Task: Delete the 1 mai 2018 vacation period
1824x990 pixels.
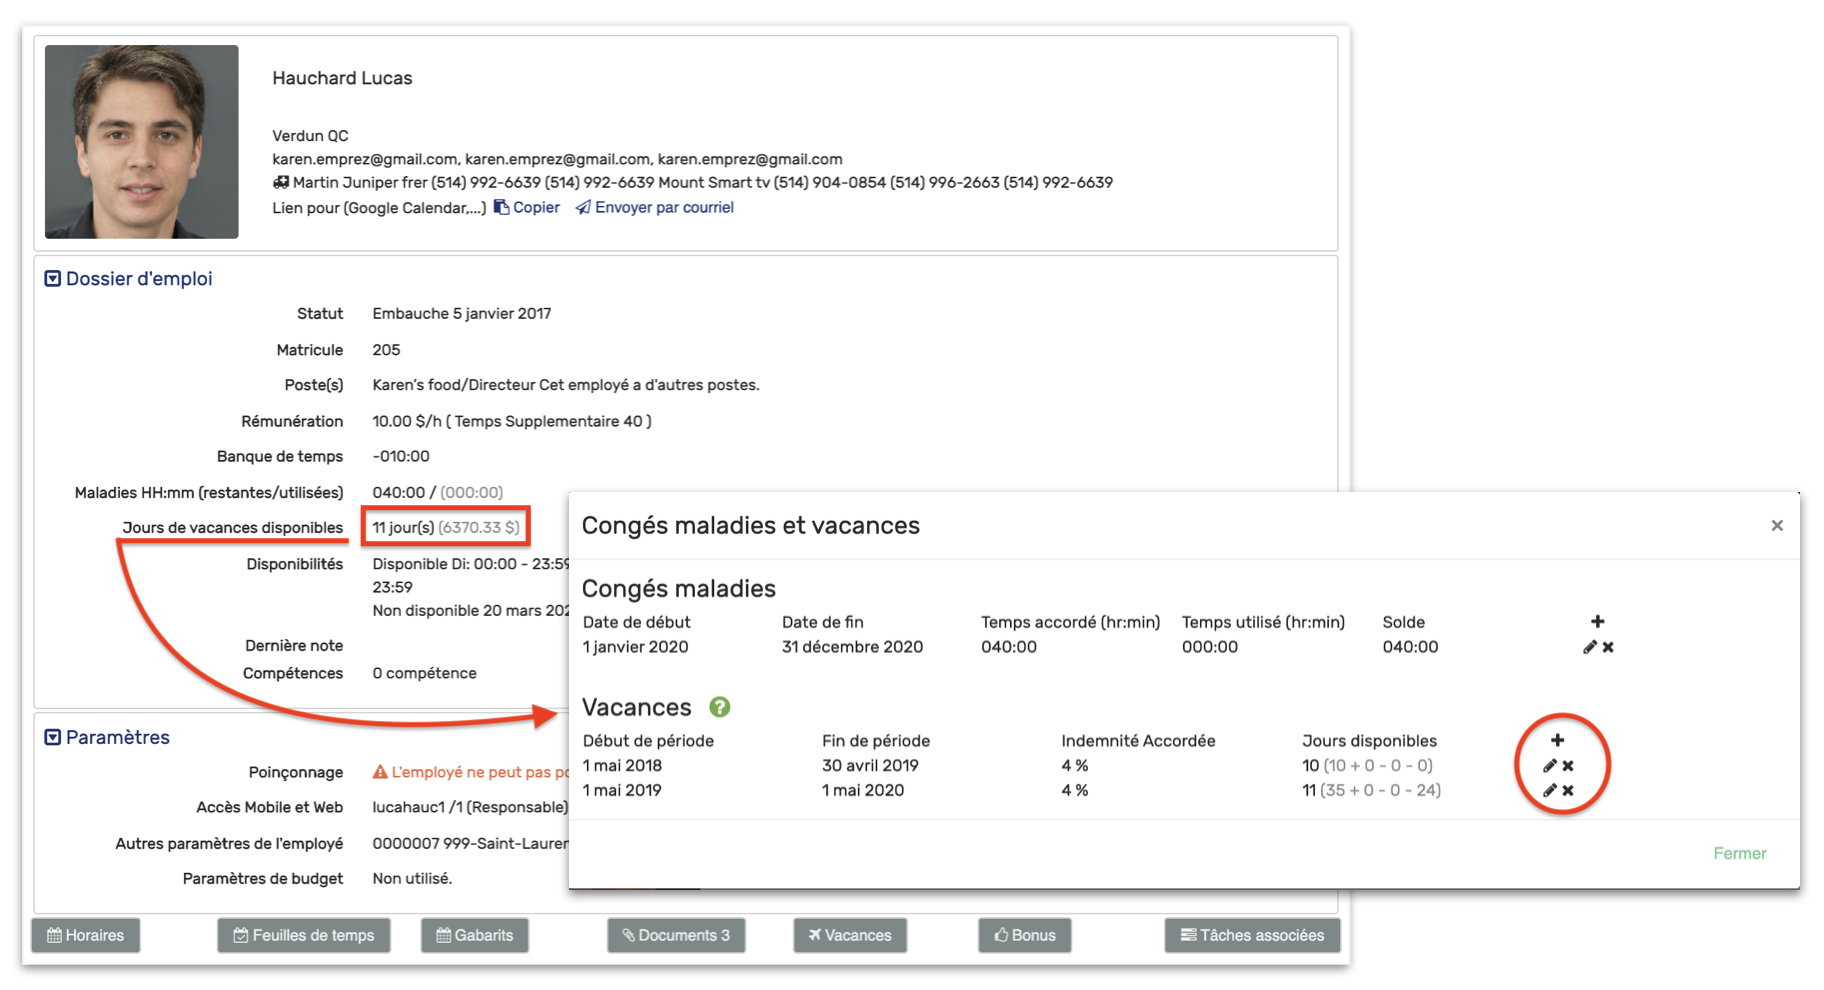Action: (1568, 766)
